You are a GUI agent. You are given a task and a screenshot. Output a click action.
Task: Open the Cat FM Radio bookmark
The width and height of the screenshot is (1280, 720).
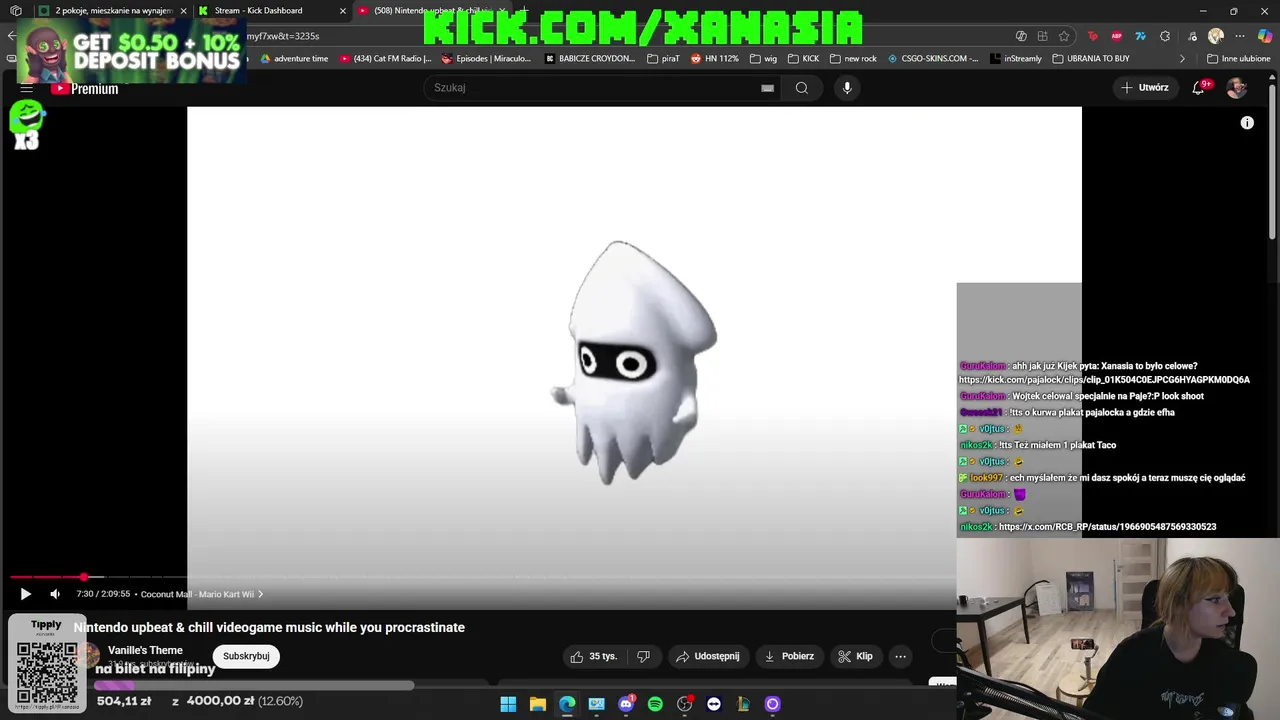tap(386, 59)
